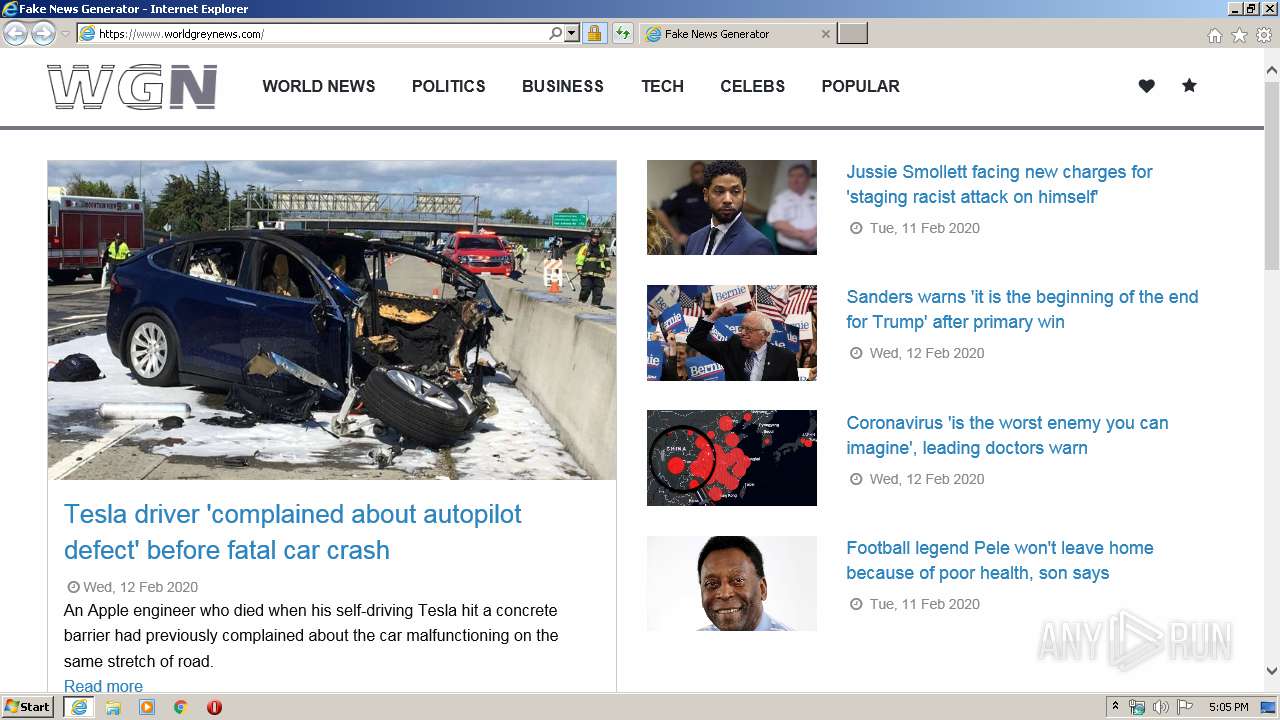Click the refresh page icon
This screenshot has height=720, width=1280.
(623, 34)
